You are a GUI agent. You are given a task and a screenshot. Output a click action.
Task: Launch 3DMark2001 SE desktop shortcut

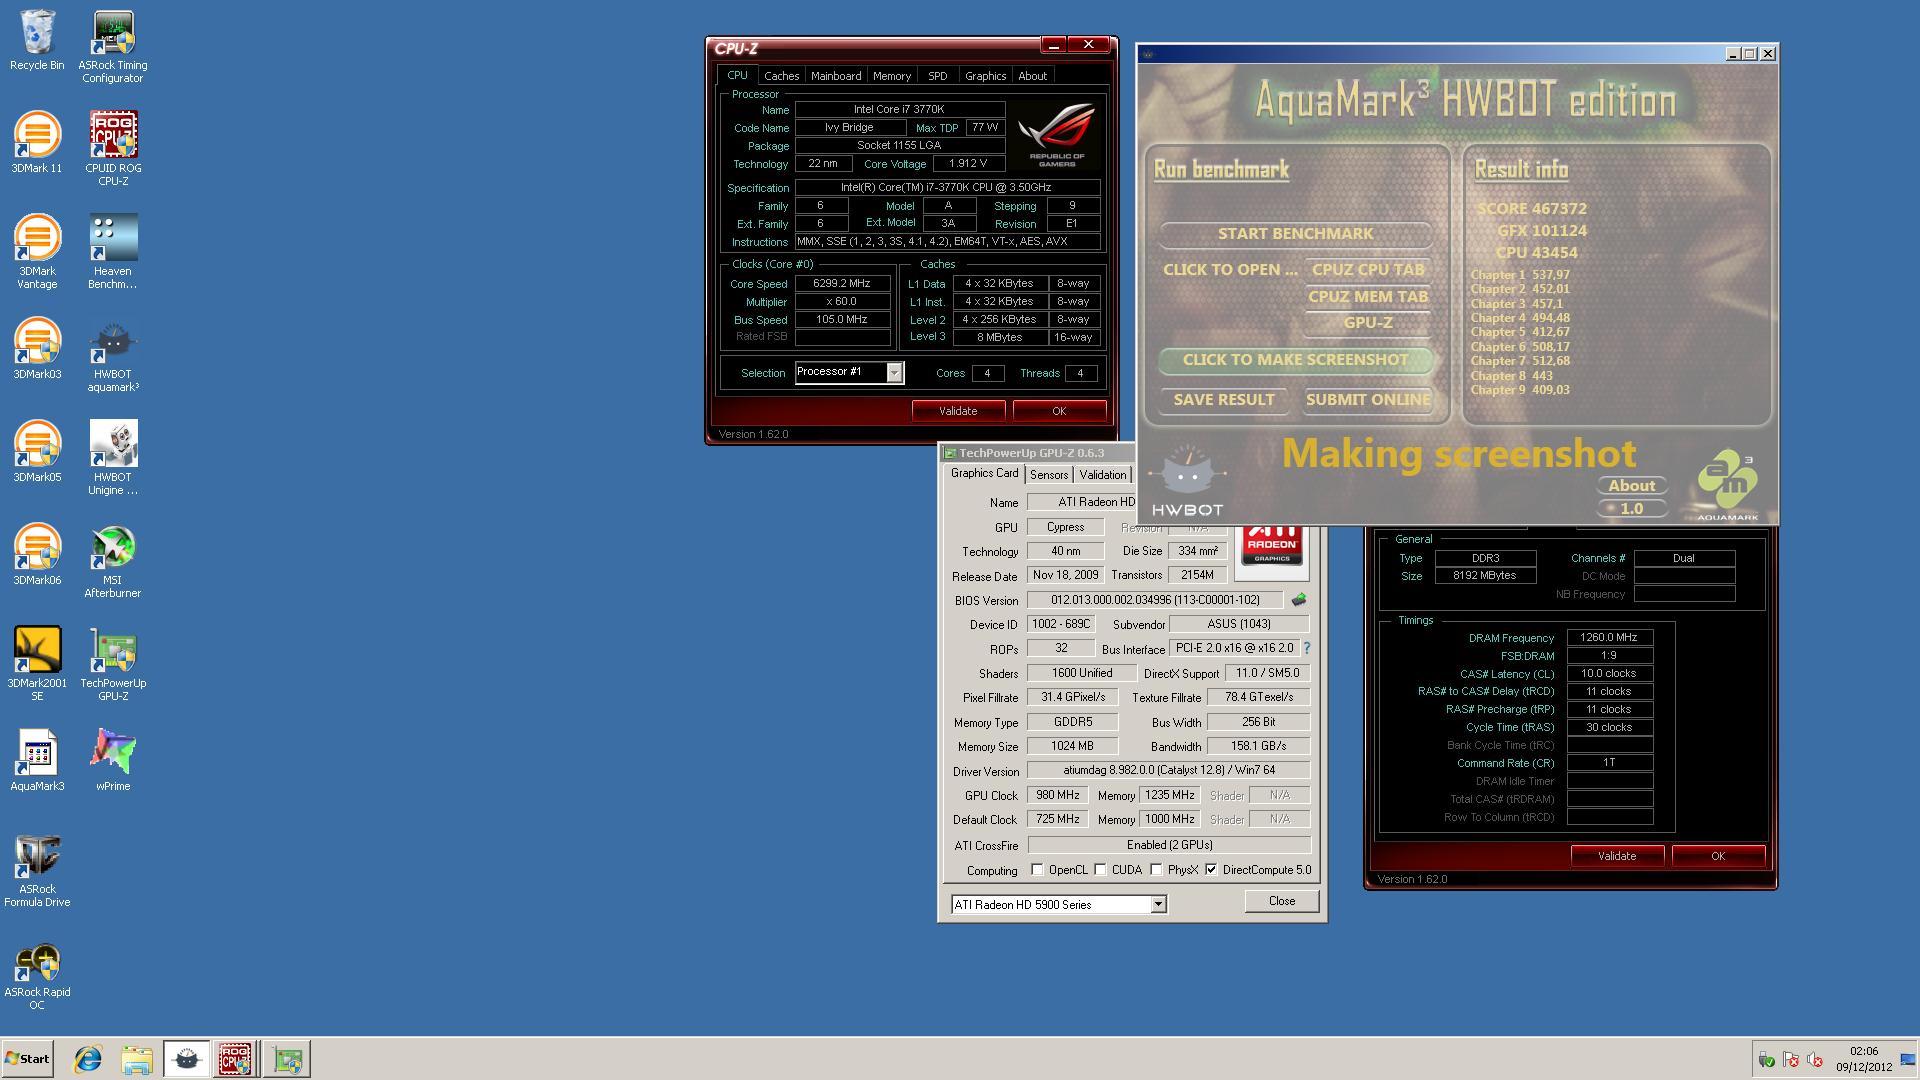click(37, 664)
